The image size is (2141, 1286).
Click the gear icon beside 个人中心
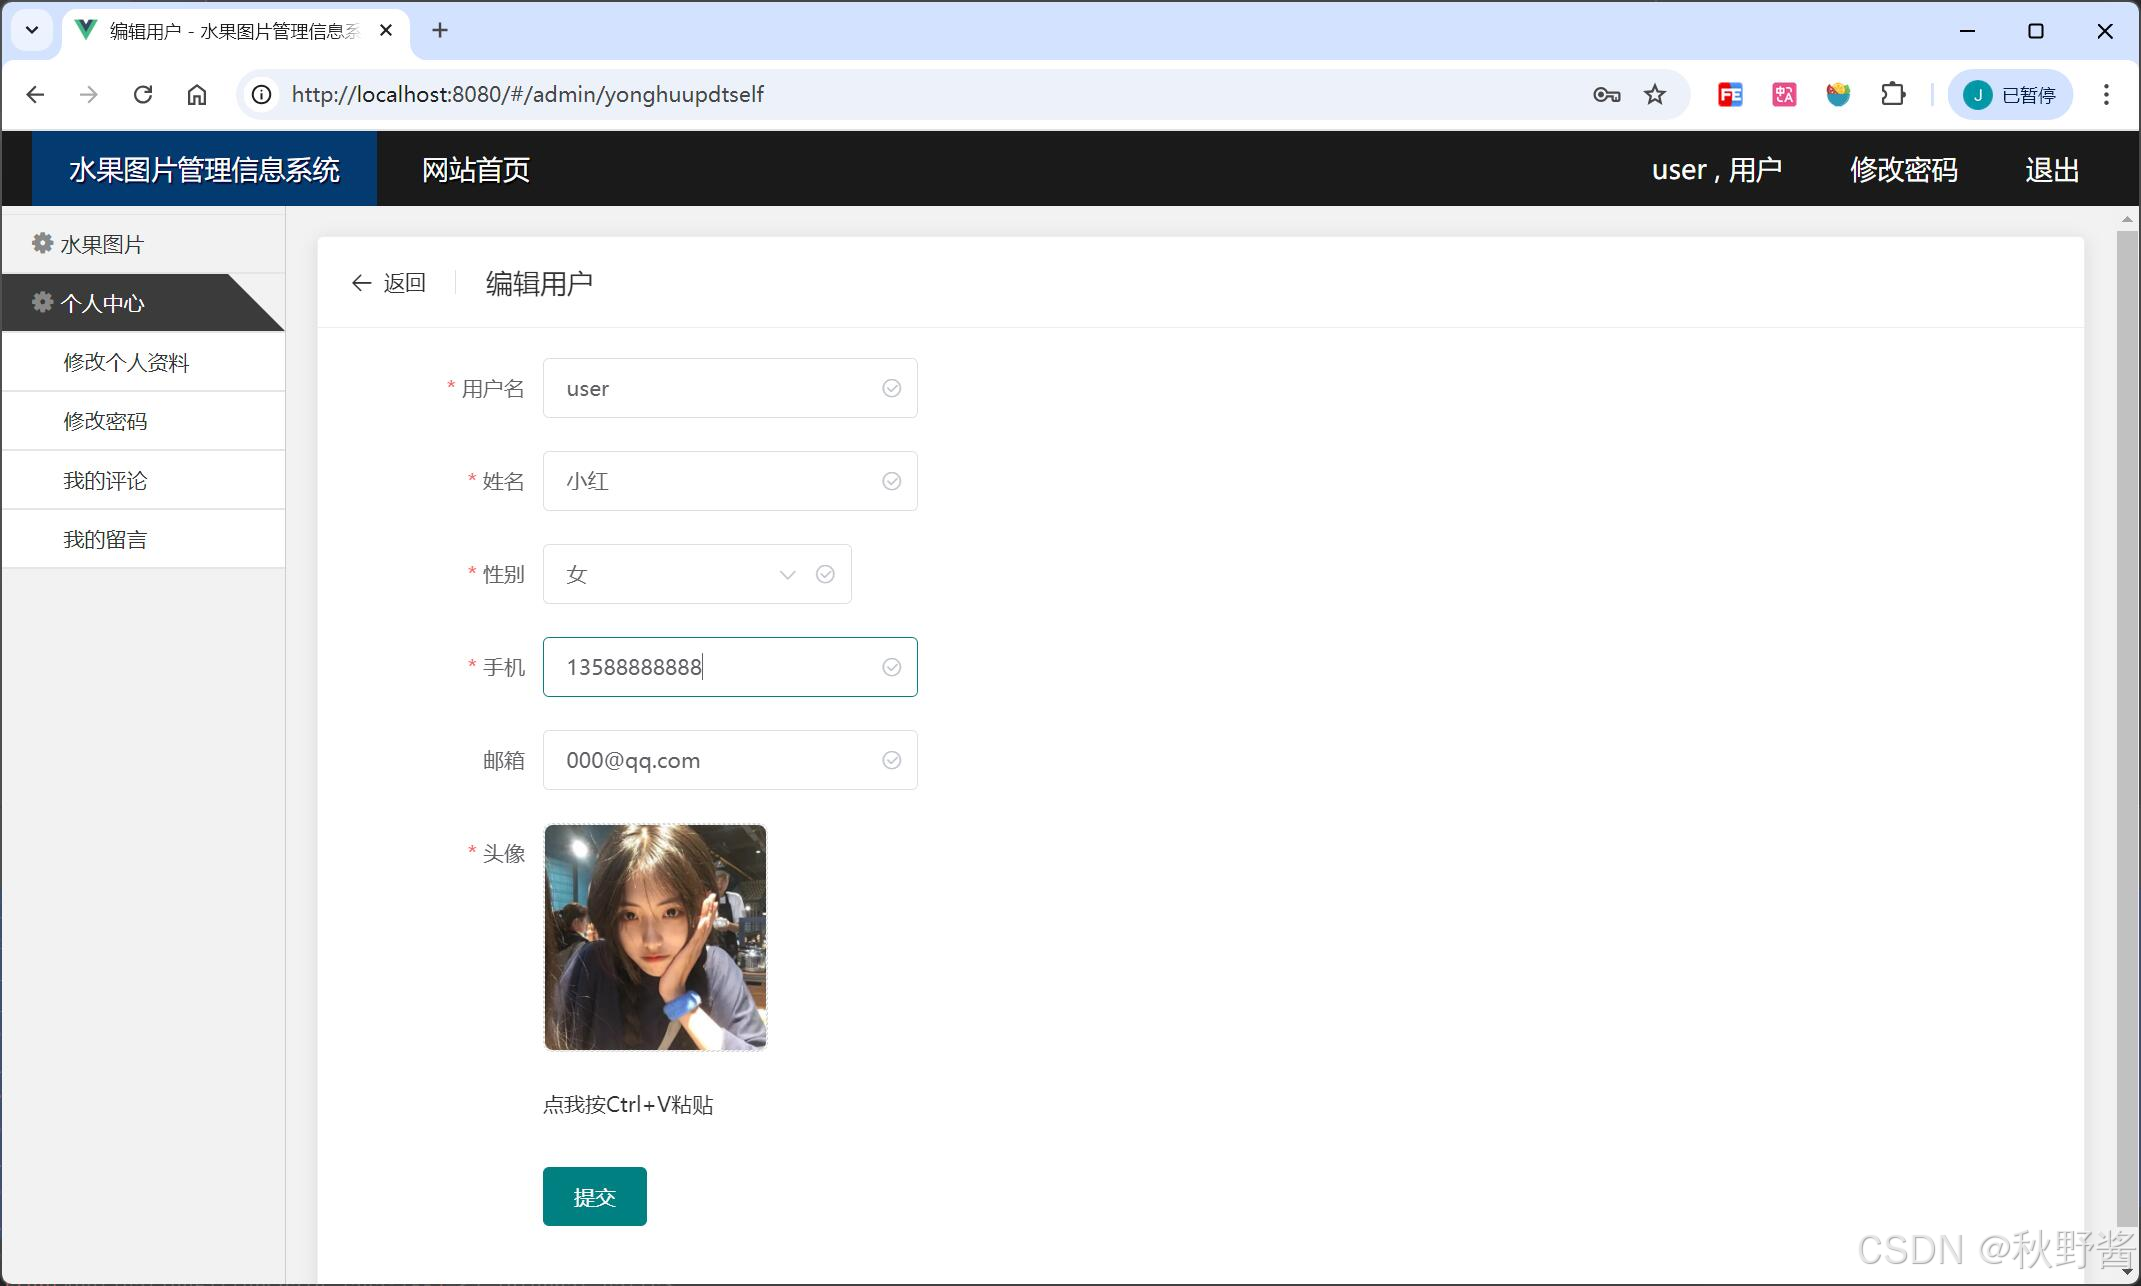coord(42,302)
